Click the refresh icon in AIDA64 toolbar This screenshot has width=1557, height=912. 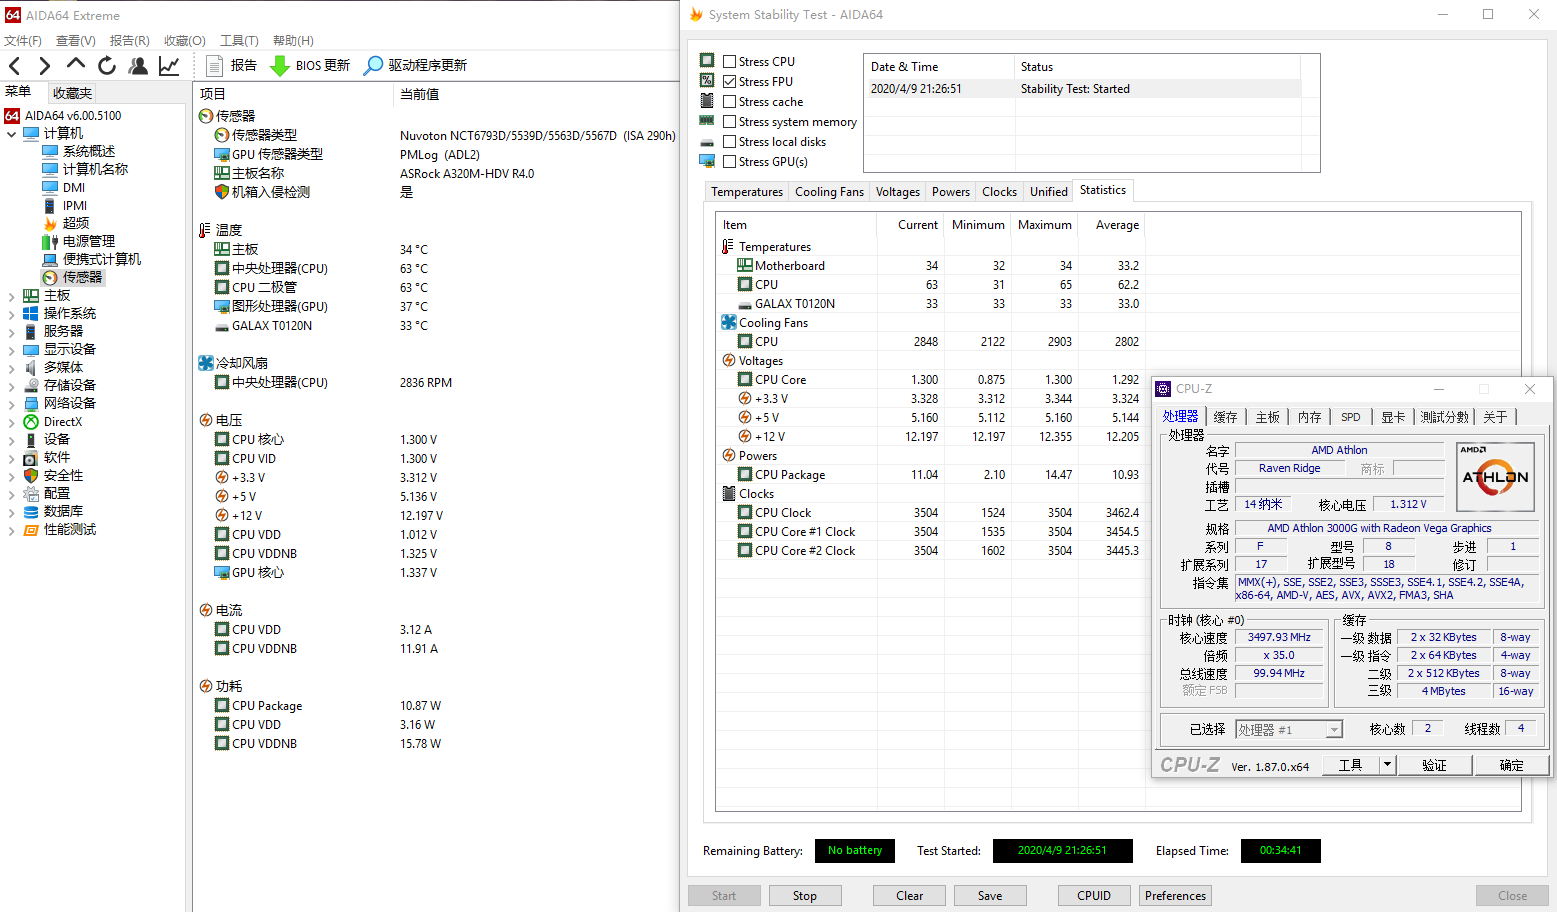(x=107, y=66)
